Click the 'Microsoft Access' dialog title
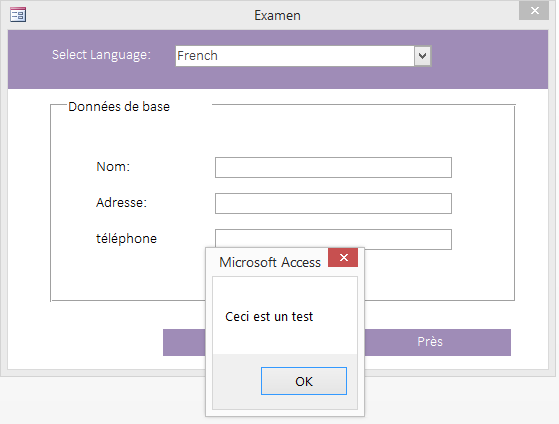559x424 pixels. pos(270,262)
